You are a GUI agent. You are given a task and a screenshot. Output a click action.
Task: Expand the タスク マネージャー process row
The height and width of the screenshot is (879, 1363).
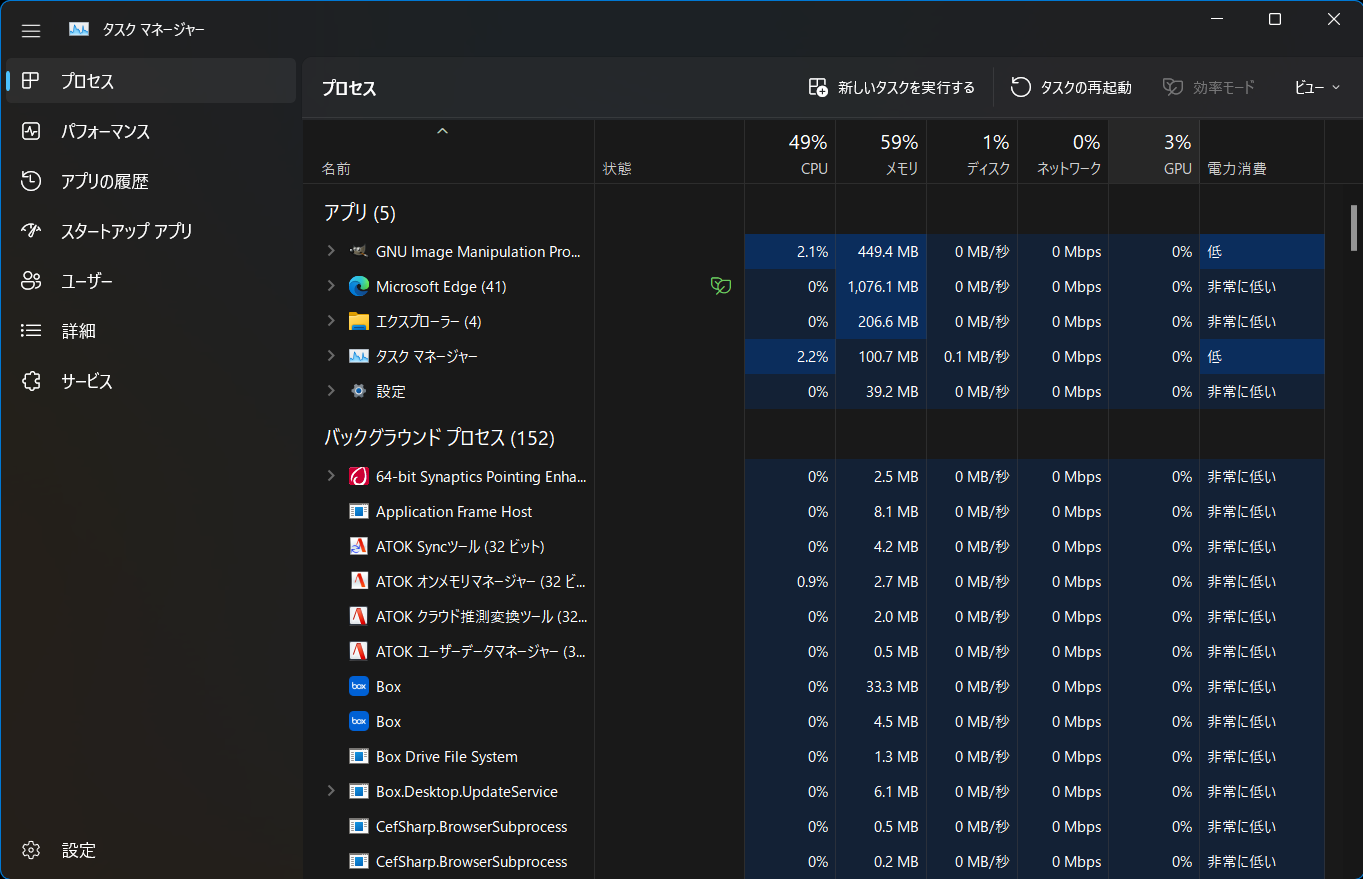[x=331, y=357]
